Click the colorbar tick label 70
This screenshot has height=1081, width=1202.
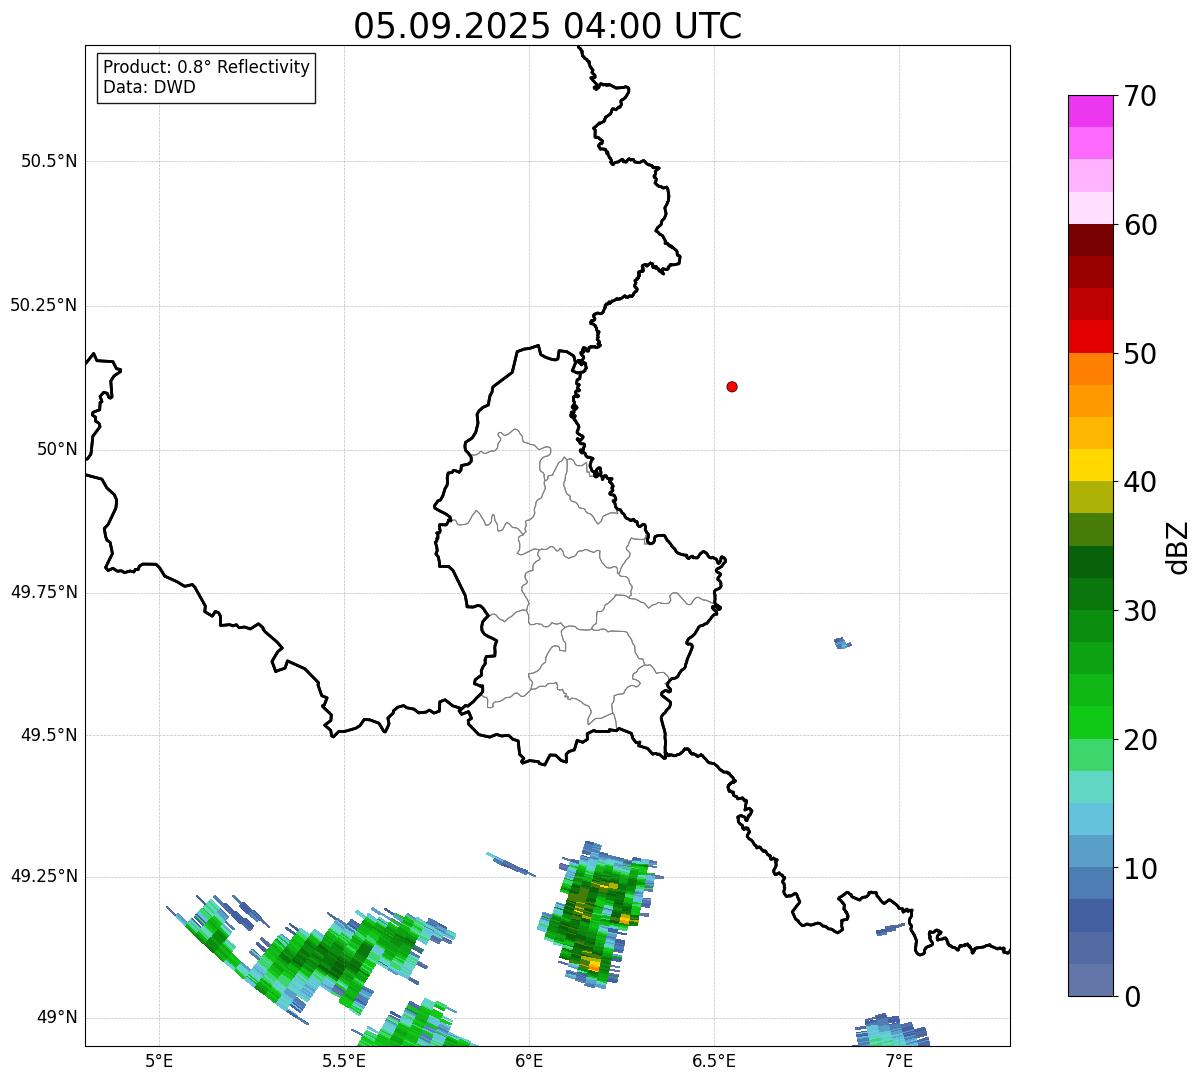click(x=1141, y=96)
